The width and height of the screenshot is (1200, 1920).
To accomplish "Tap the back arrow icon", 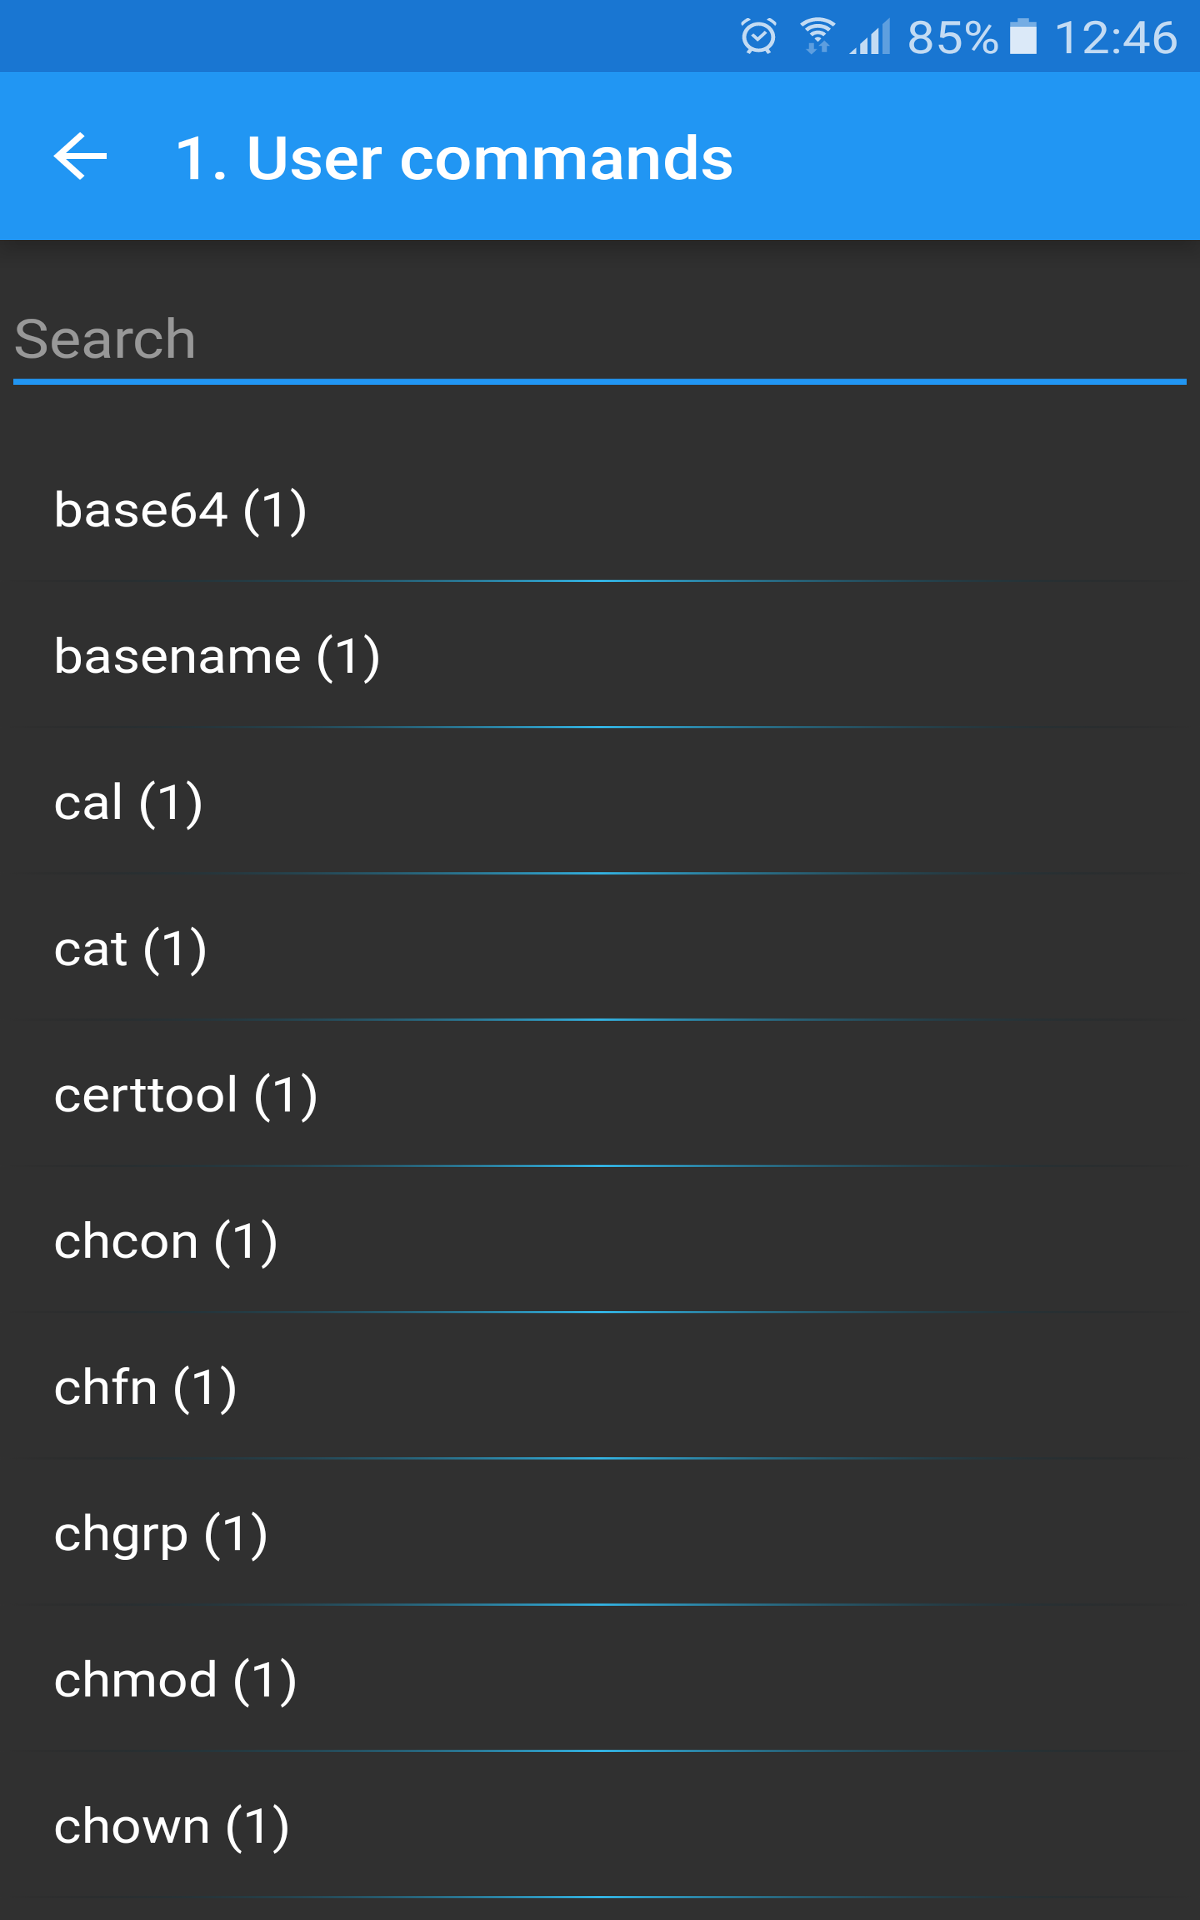I will [76, 156].
